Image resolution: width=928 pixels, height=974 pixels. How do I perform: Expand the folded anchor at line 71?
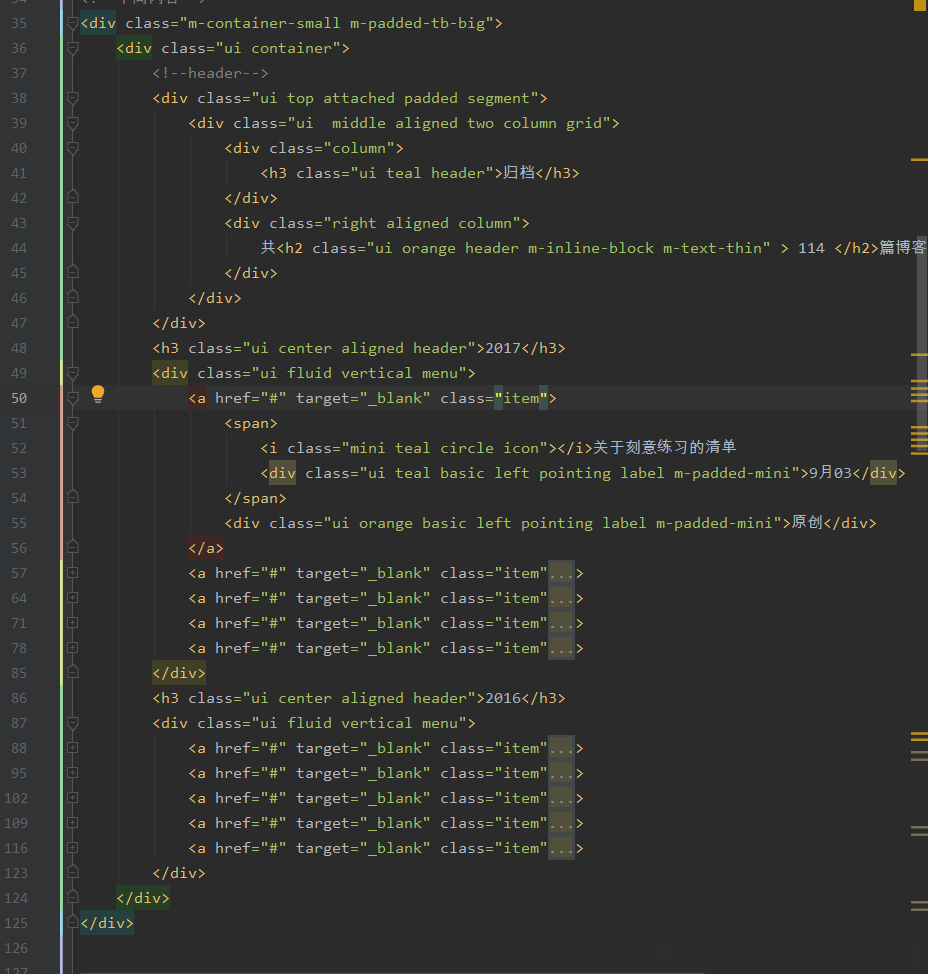point(73,623)
